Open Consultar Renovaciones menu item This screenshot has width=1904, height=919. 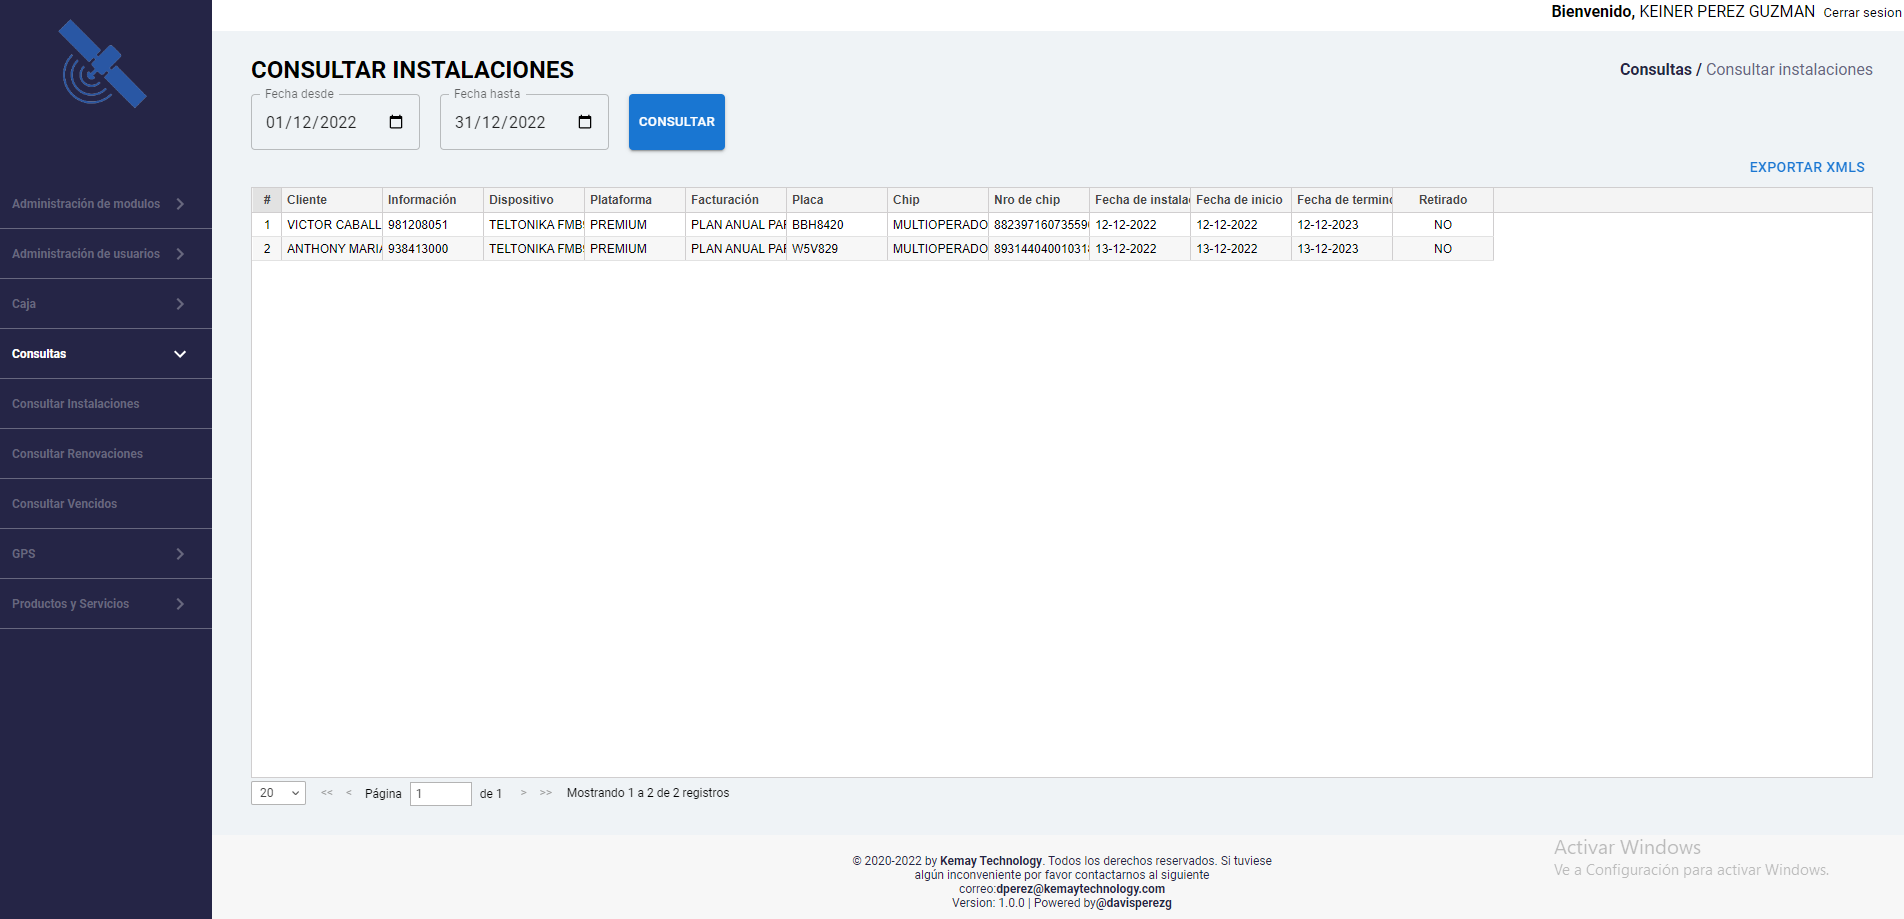point(77,454)
